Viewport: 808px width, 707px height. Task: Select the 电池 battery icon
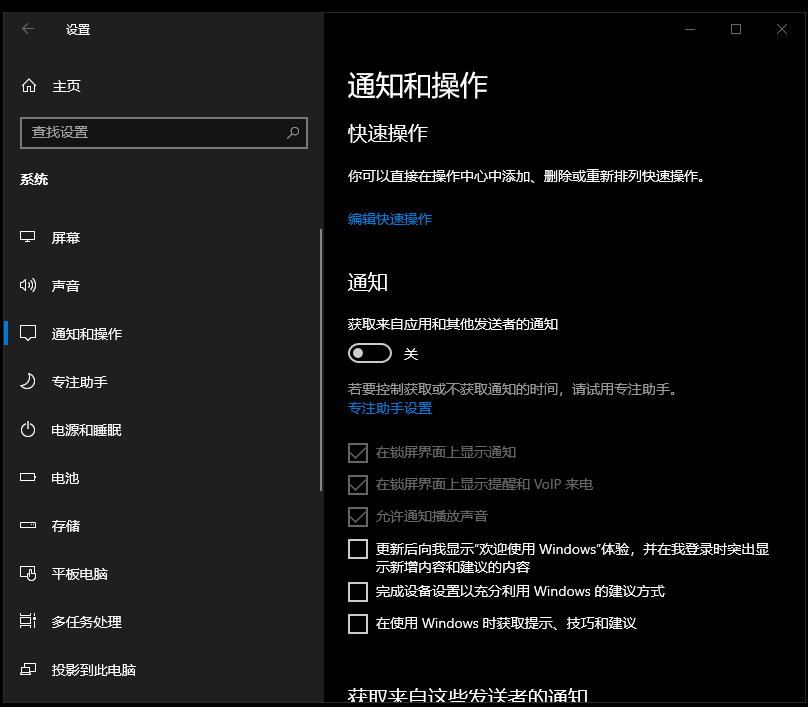point(28,478)
